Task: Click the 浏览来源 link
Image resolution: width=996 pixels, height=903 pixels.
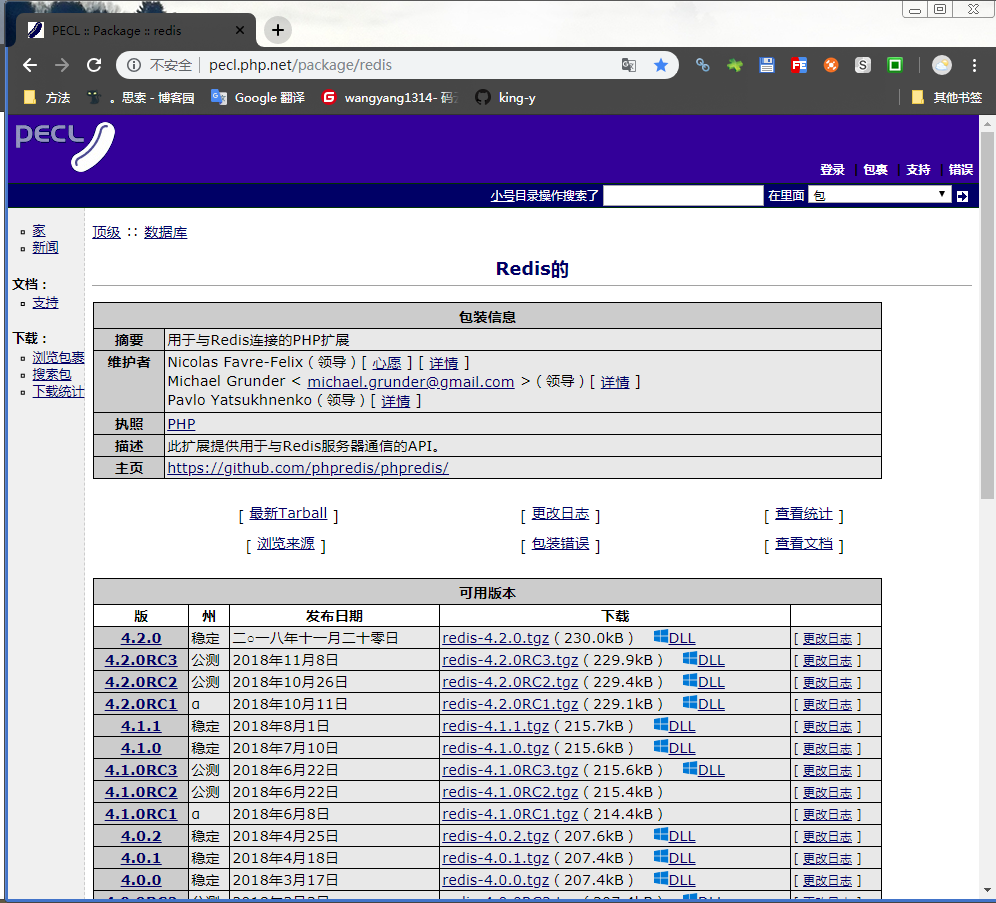Action: (285, 544)
